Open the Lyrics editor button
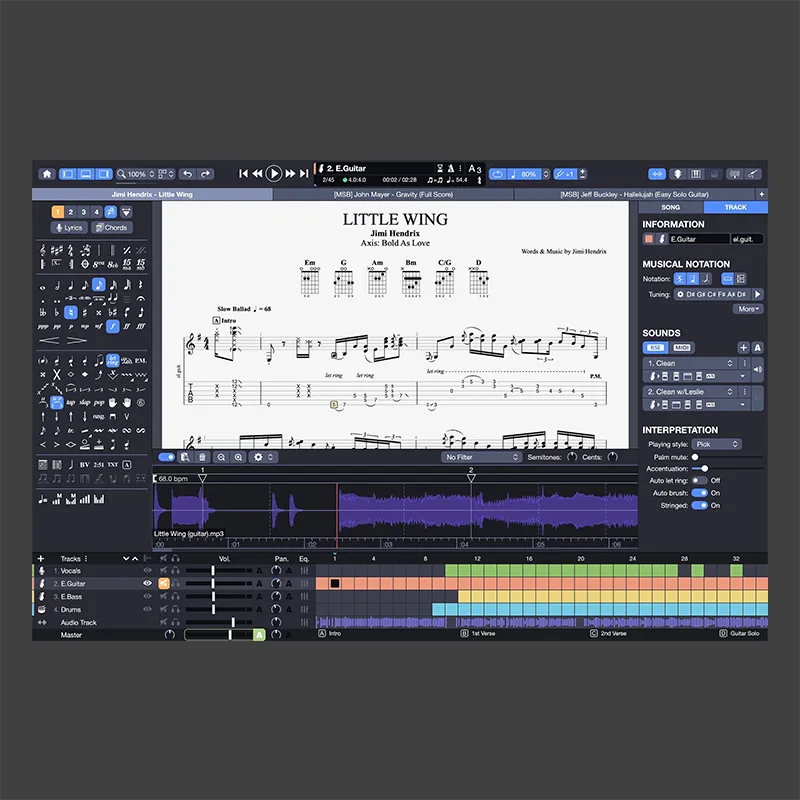 [69, 228]
